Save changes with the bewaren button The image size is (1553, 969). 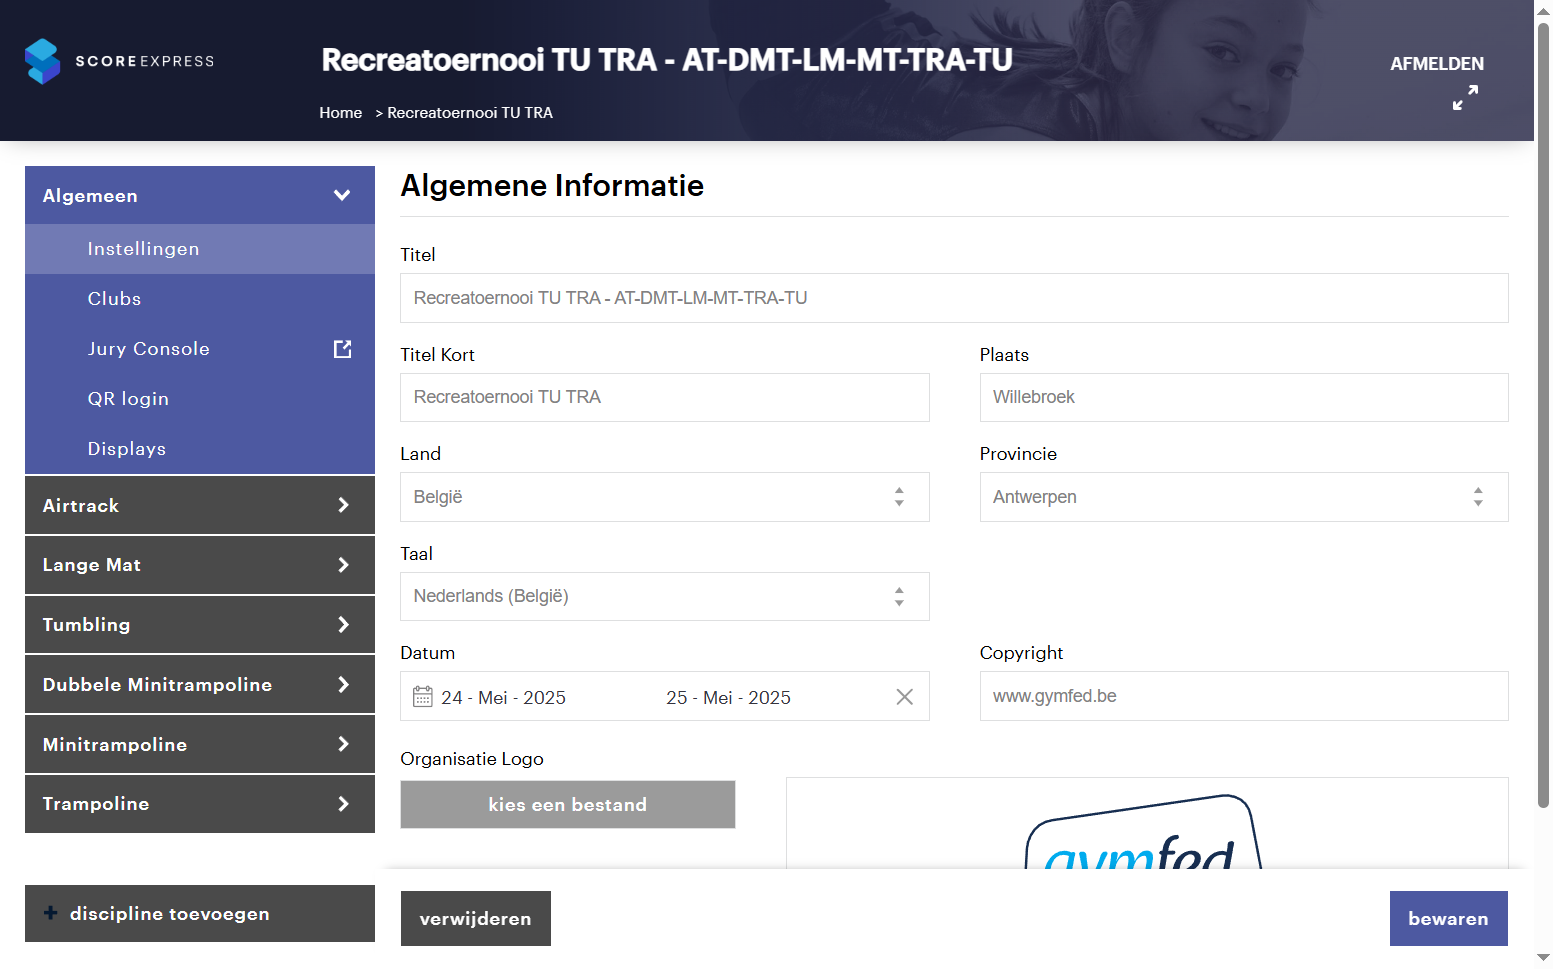[1448, 918]
